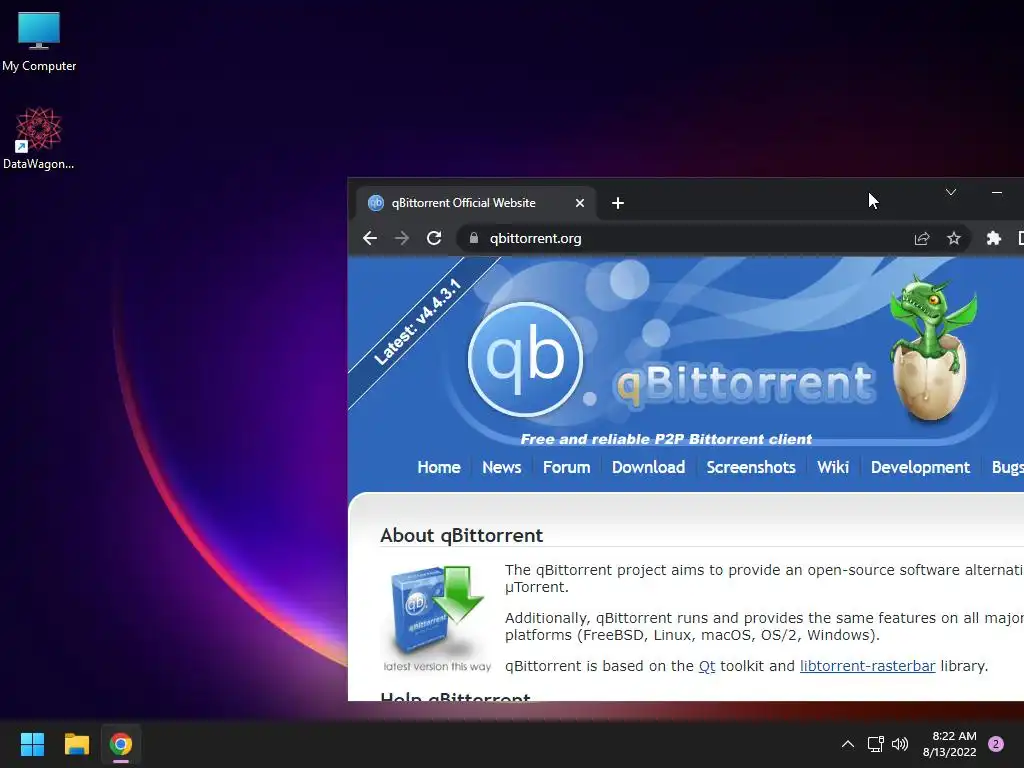The image size is (1024, 768).
Task: Open the Chrome extensions puzzle icon
Action: [993, 238]
